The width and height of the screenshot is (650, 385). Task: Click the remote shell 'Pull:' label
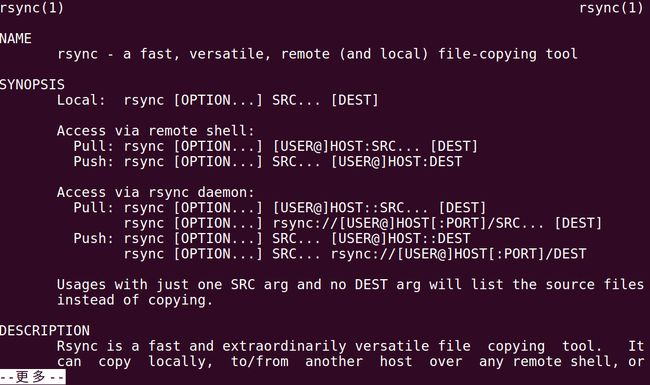(93, 146)
